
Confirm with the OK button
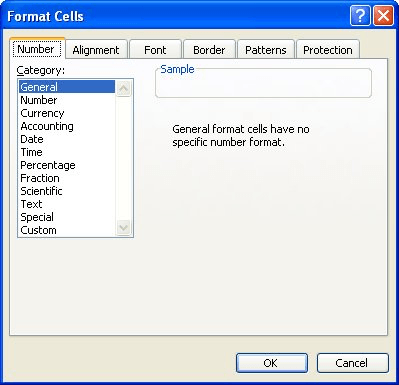click(x=272, y=363)
